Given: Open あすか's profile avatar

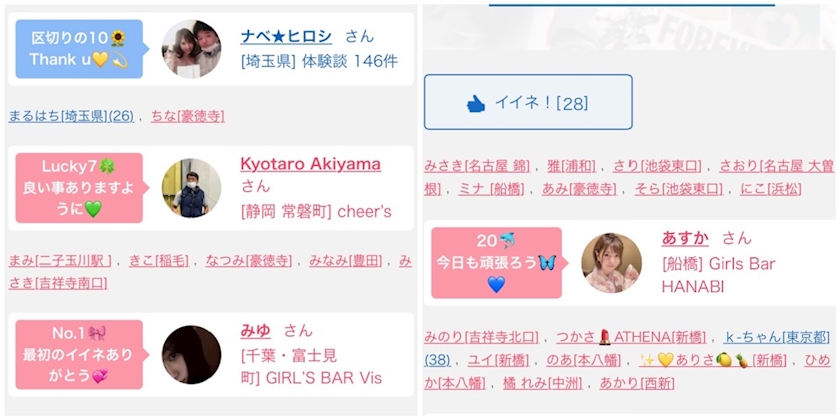Looking at the screenshot, I should click(611, 263).
